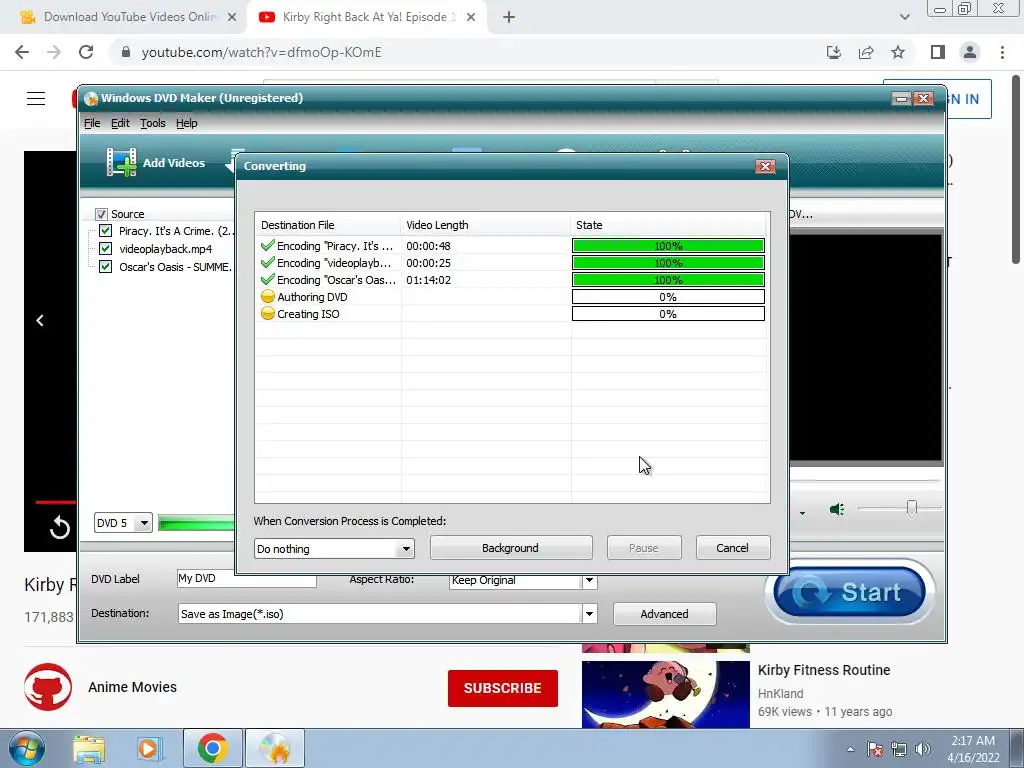Click the State column header
The image size is (1024, 768).
pyautogui.click(x=669, y=225)
